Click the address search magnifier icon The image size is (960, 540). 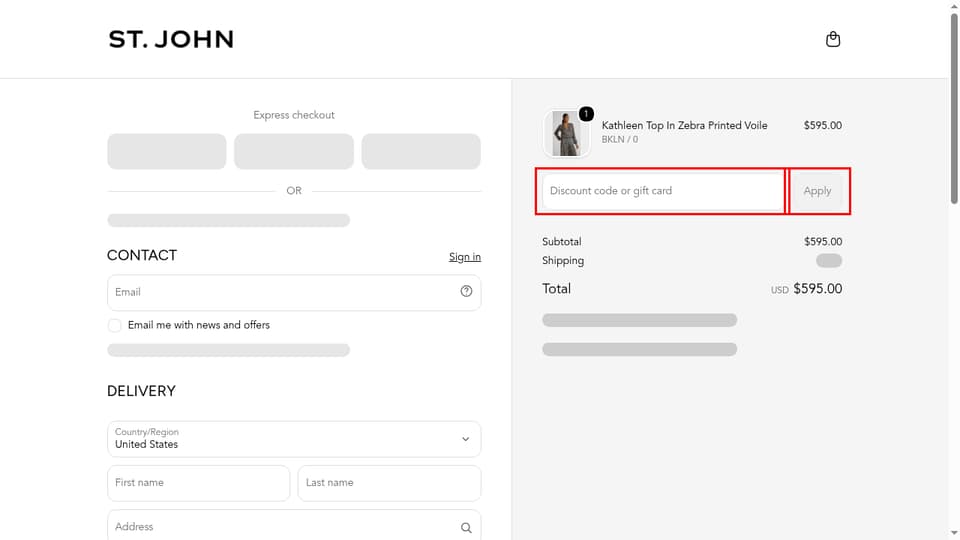(x=466, y=527)
